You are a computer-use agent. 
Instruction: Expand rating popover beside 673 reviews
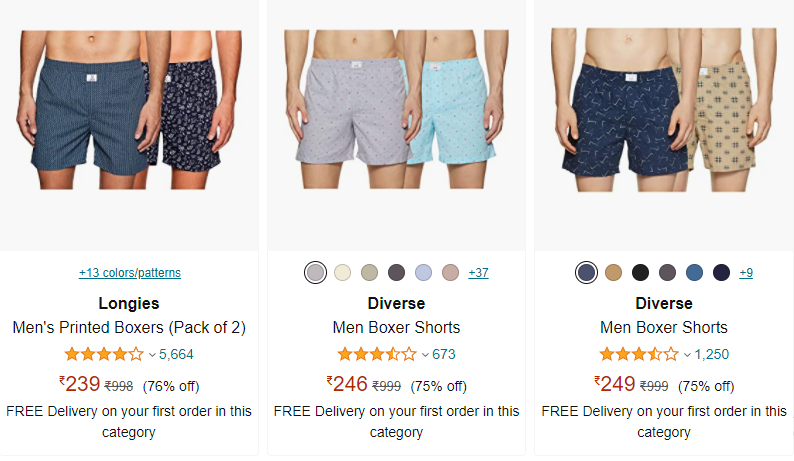425,355
